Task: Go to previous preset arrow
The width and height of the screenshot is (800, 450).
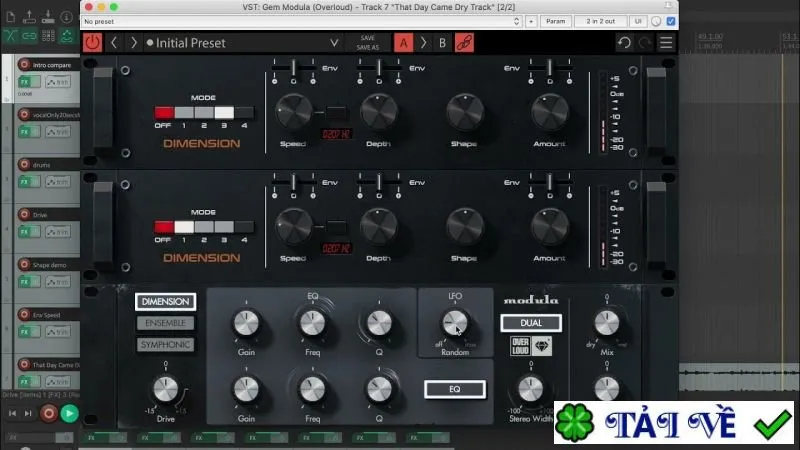Action: coord(114,43)
